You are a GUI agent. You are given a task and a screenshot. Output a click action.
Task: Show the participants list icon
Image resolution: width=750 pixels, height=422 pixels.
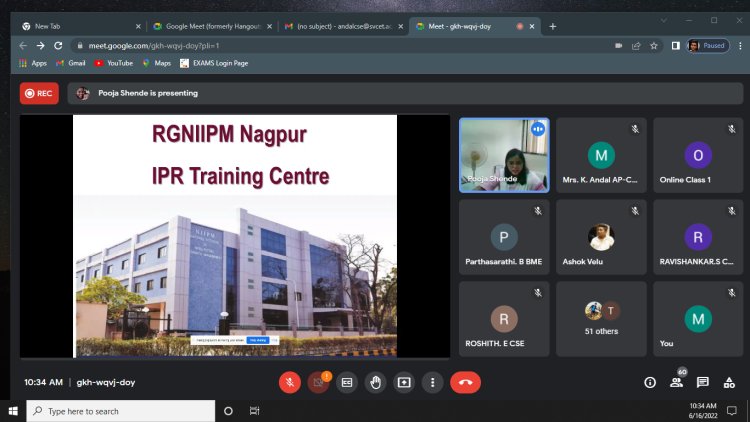point(676,382)
